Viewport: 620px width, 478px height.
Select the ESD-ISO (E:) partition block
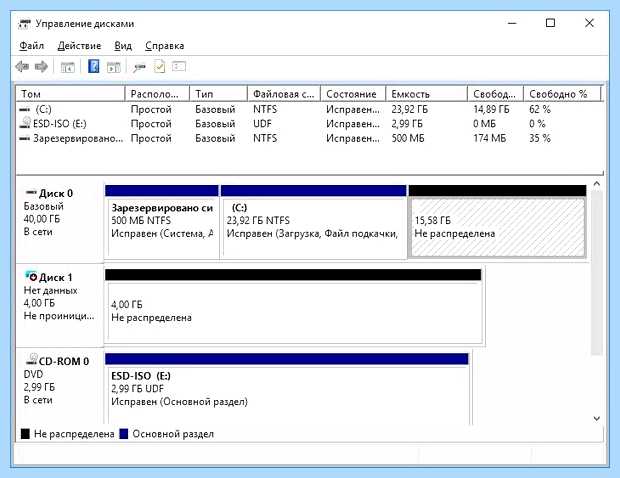[x=287, y=389]
